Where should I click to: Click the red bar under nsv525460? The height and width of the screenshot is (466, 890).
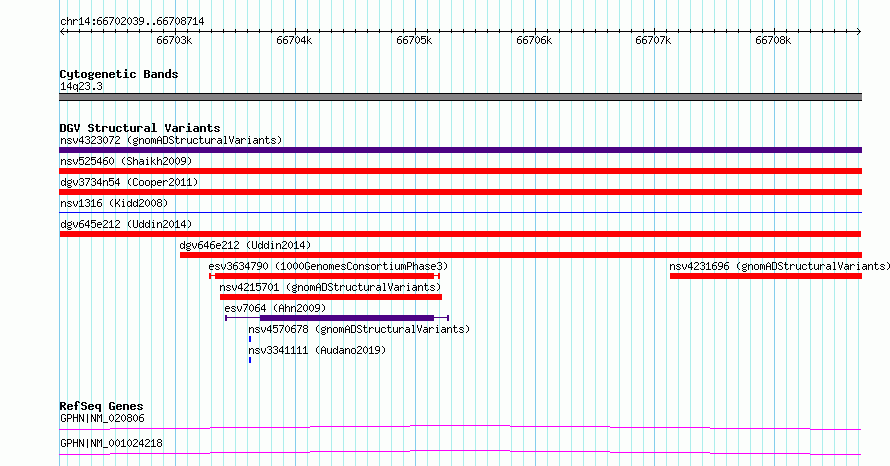coord(460,171)
